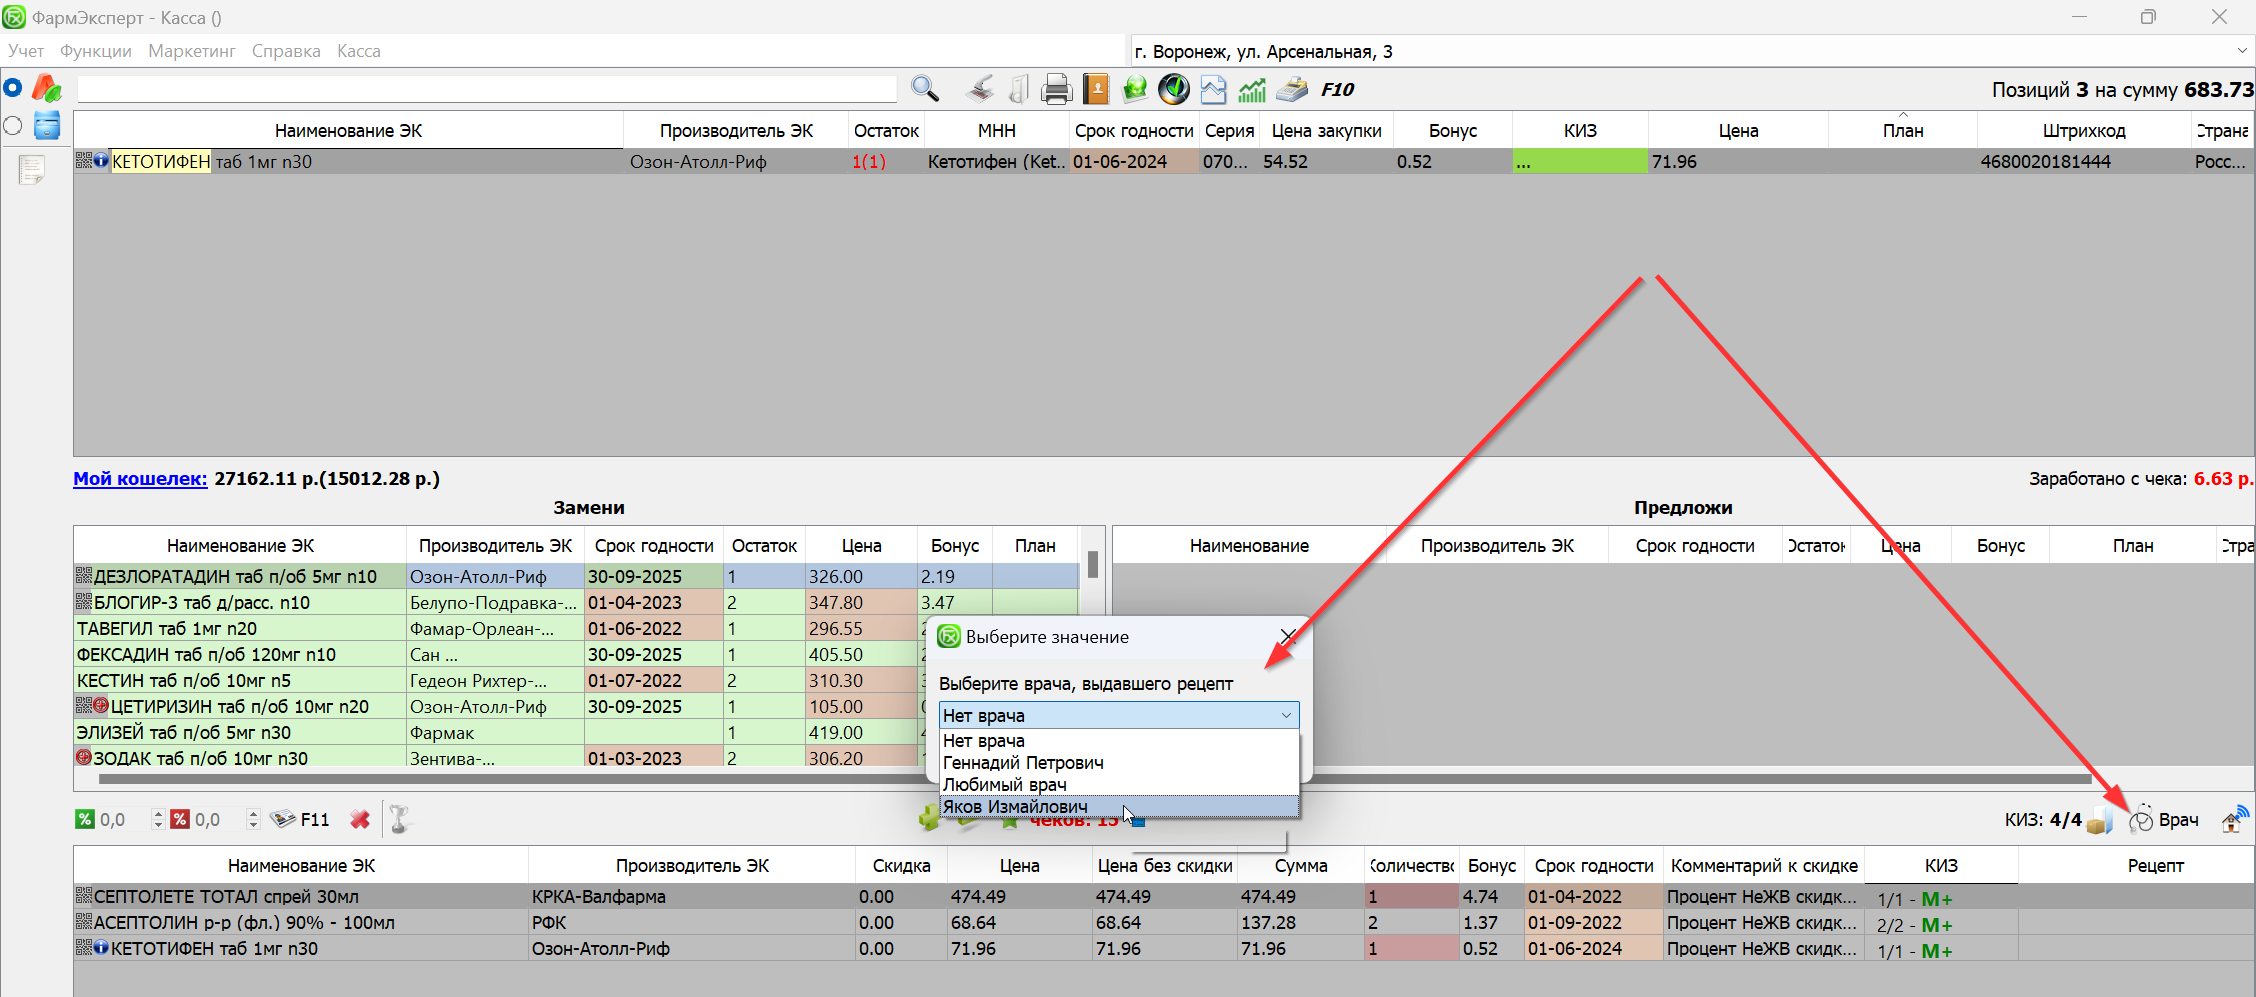Open the Маркетинг menu

point(192,51)
